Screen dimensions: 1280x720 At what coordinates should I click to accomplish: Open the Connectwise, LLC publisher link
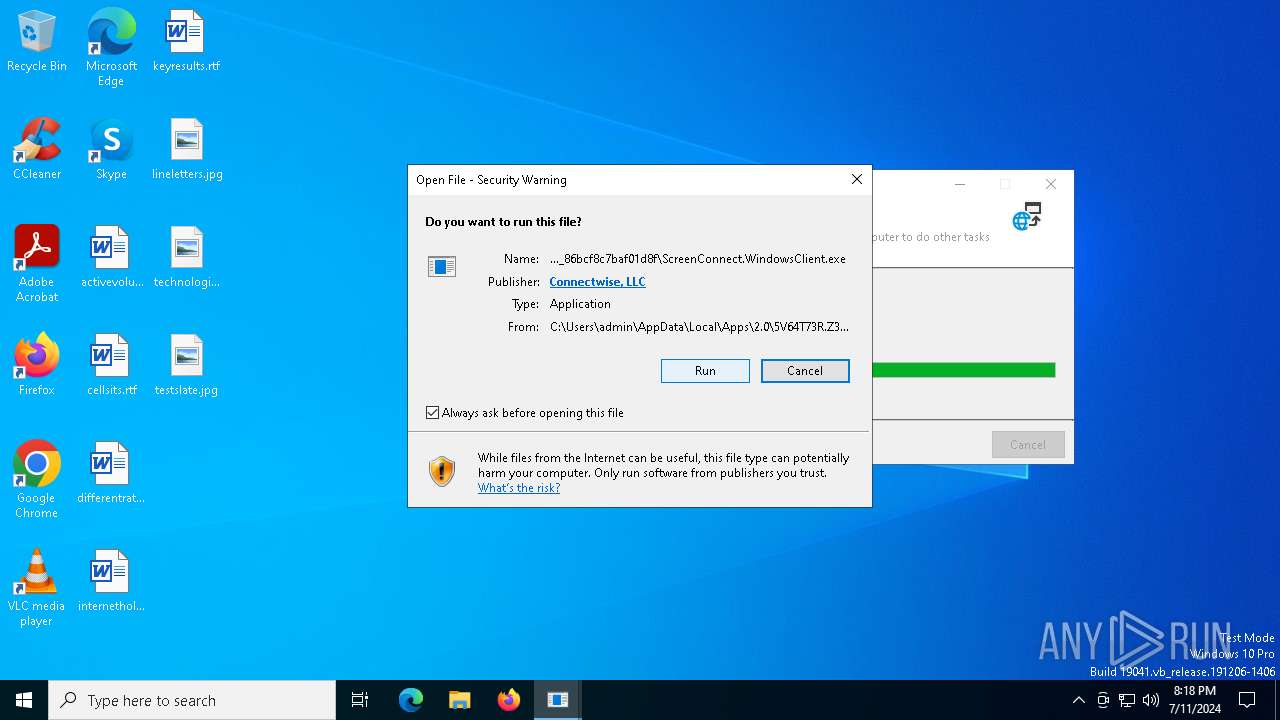click(x=597, y=282)
